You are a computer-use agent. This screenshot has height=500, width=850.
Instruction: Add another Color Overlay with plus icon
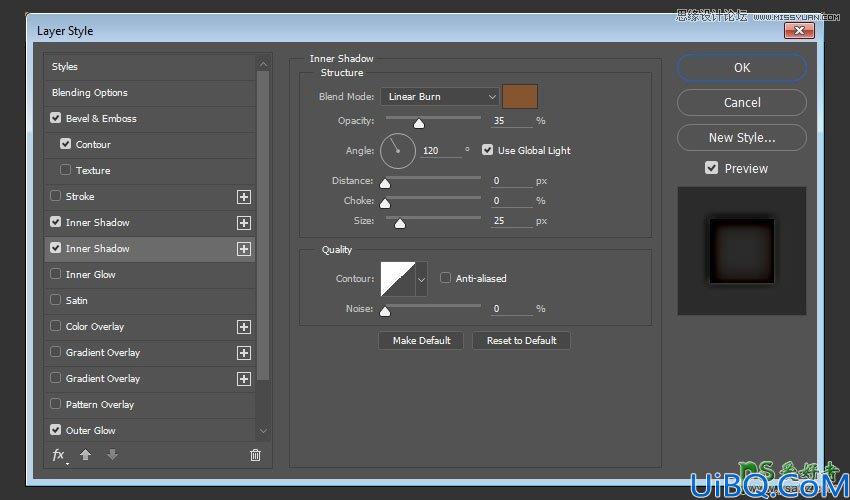point(244,327)
